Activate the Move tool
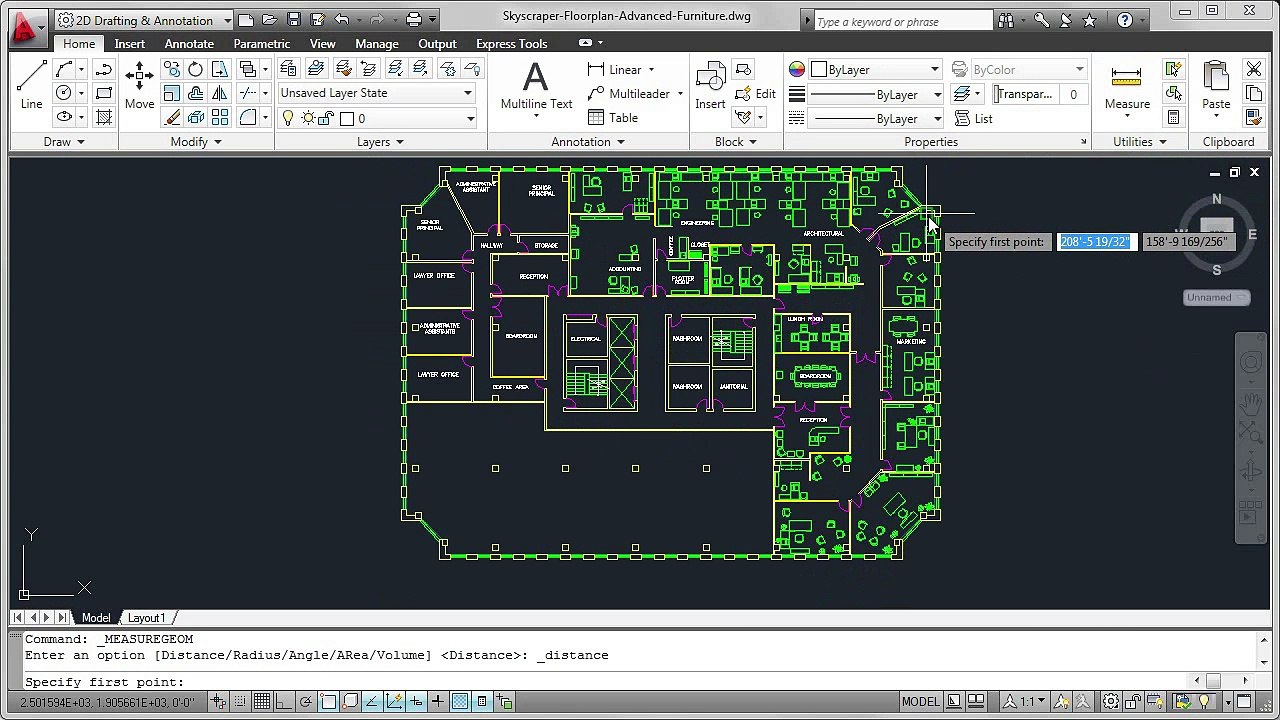The height and width of the screenshot is (720, 1280). [x=139, y=85]
